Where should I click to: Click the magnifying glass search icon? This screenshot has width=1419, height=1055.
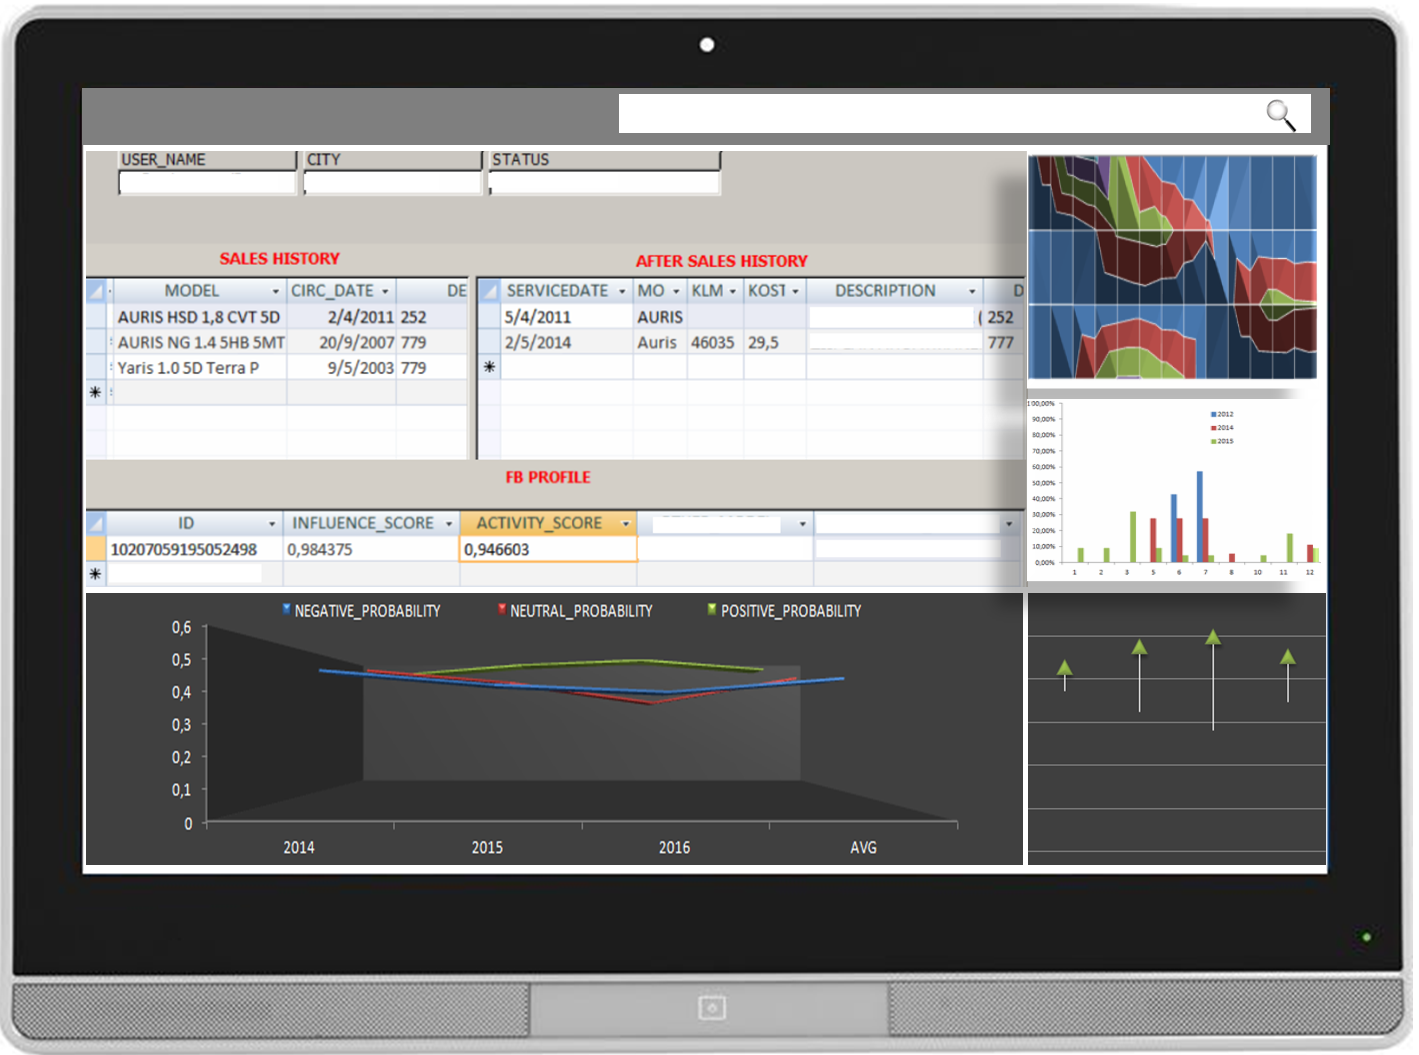point(1281,115)
